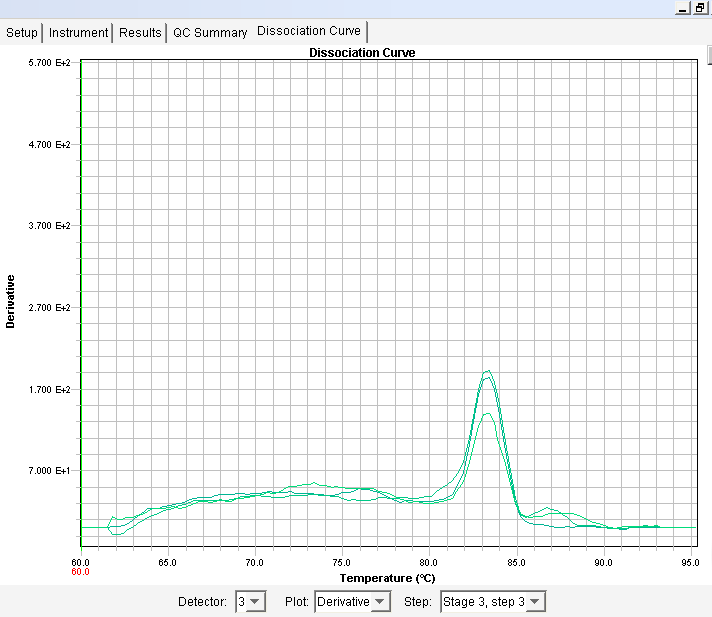Click the Dissociation Curve chart title

pos(362,53)
